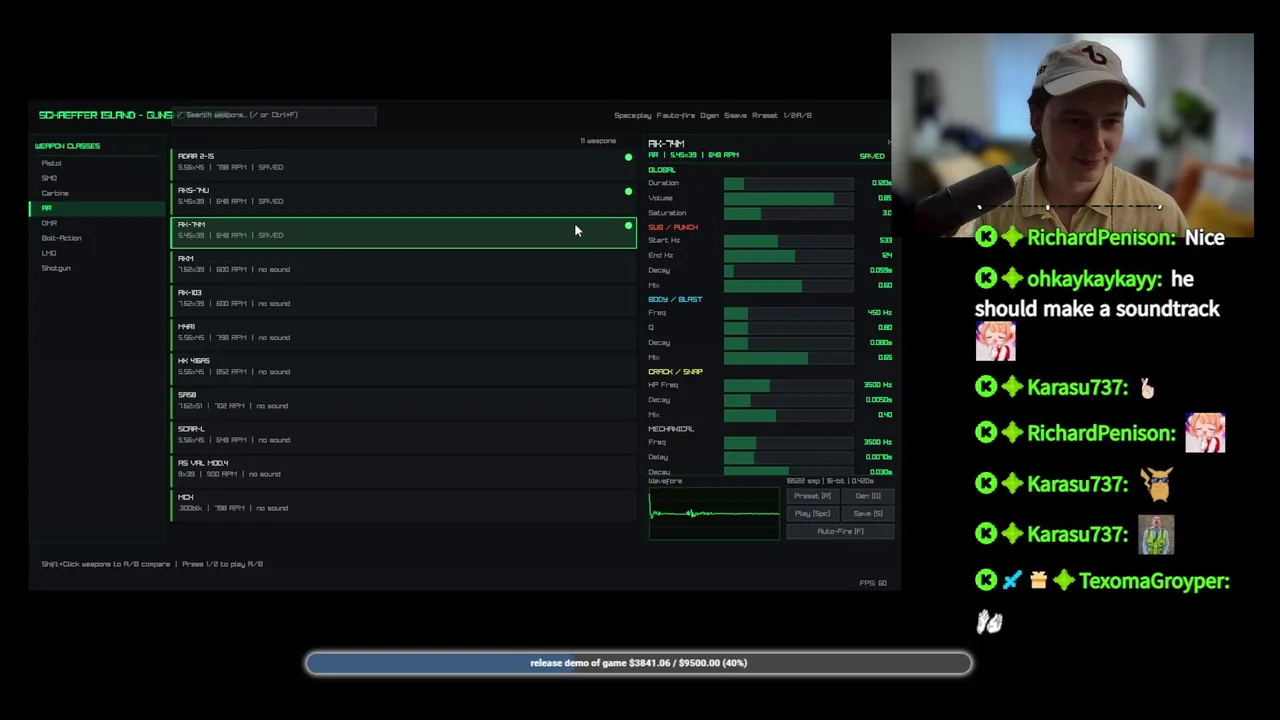Select the AK-74M weapon row
Viewport: 1280px width, 720px height.
point(404,231)
